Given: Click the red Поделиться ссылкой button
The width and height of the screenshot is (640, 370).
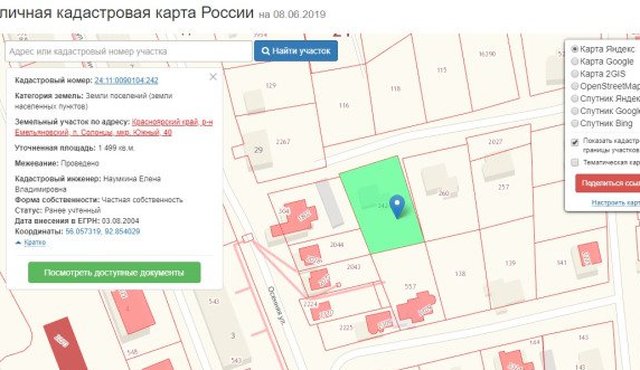Looking at the screenshot, I should coord(608,183).
